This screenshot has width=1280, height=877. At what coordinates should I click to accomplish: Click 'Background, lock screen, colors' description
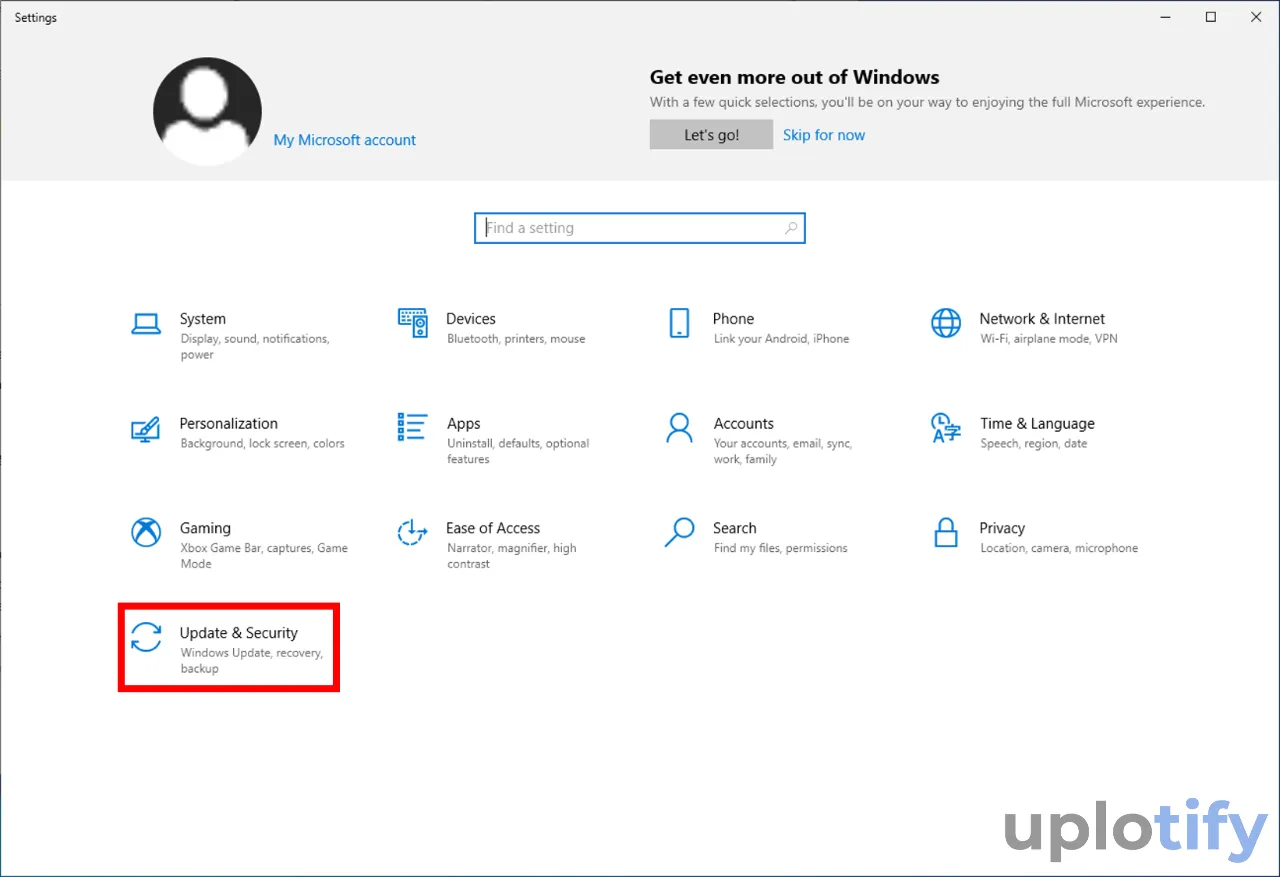(x=263, y=444)
